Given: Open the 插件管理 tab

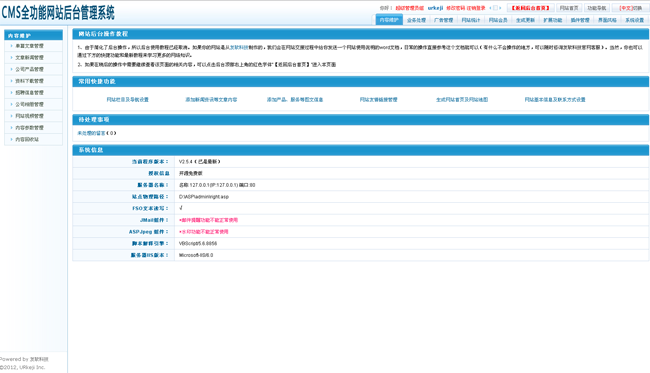Looking at the screenshot, I should click(580, 20).
